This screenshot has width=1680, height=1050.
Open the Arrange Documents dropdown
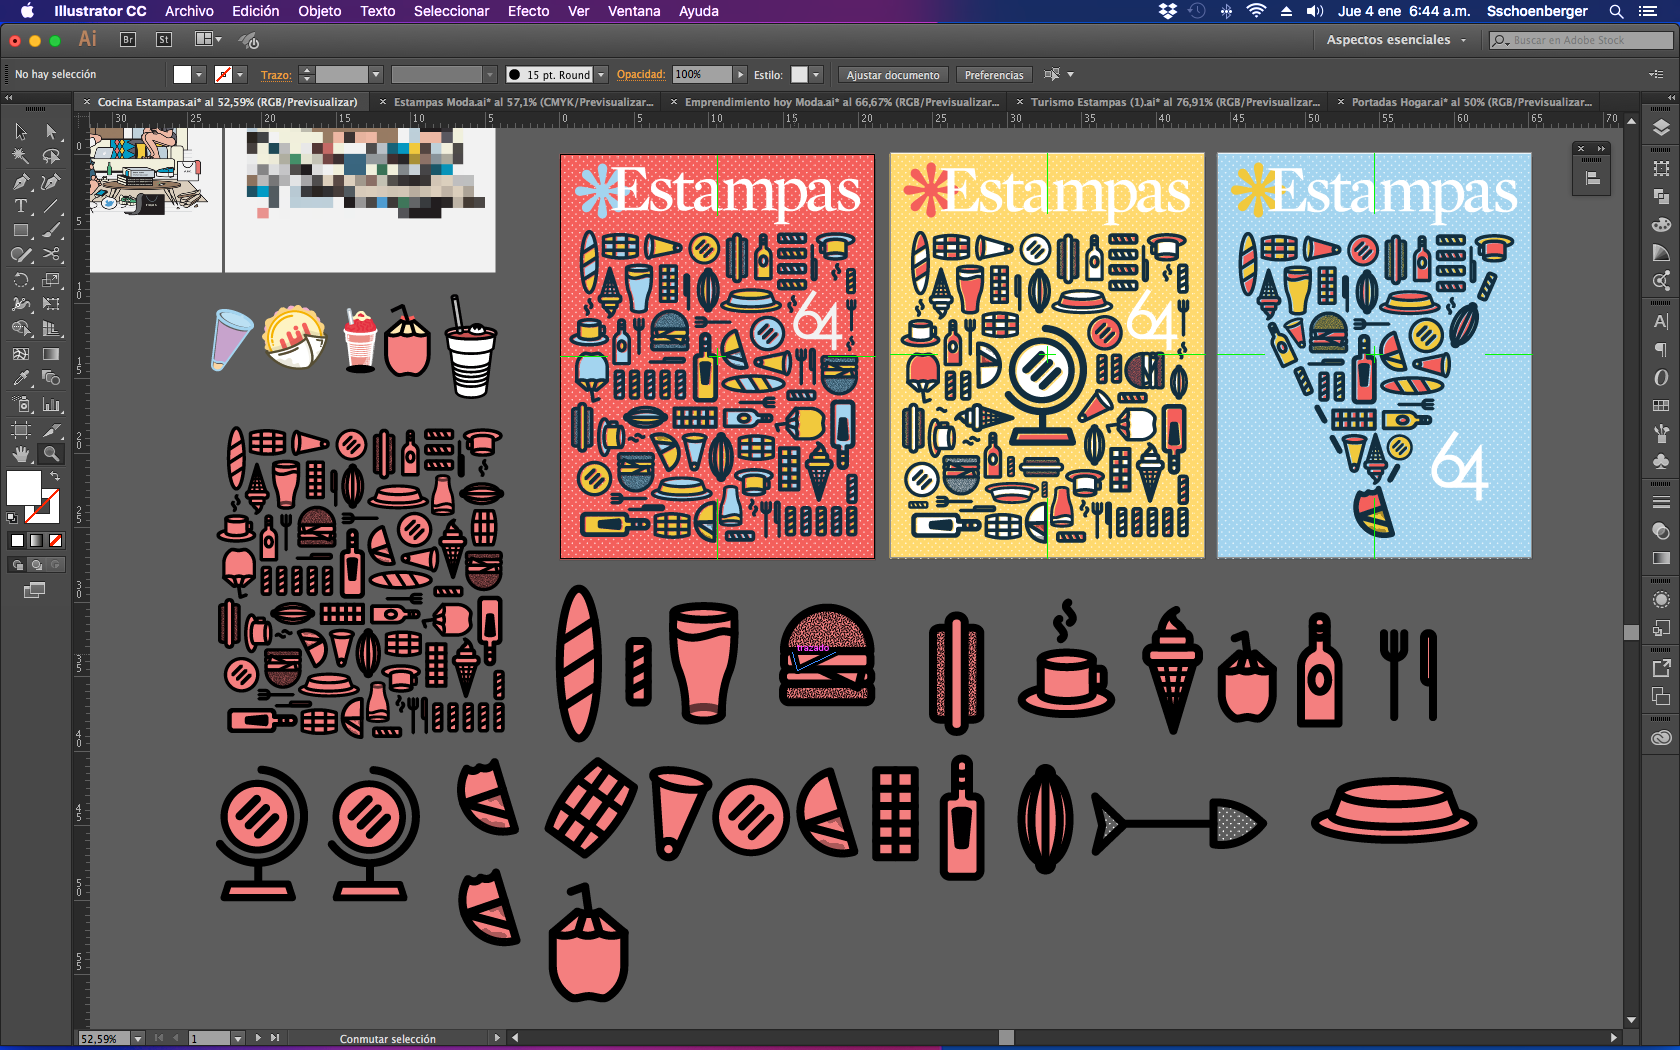tap(208, 40)
